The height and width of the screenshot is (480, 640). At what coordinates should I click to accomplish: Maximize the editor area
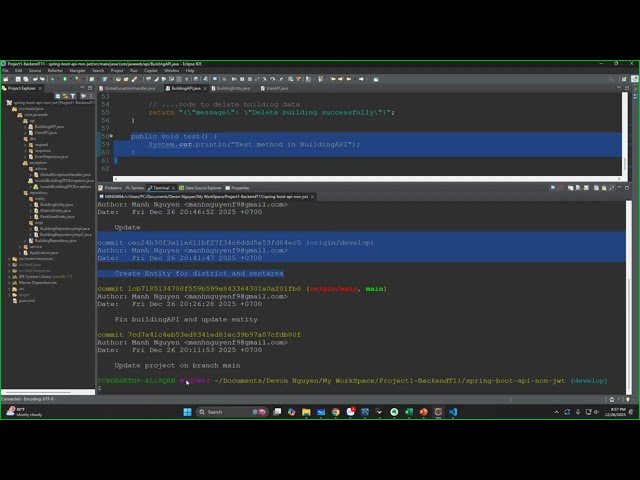click(x=627, y=88)
